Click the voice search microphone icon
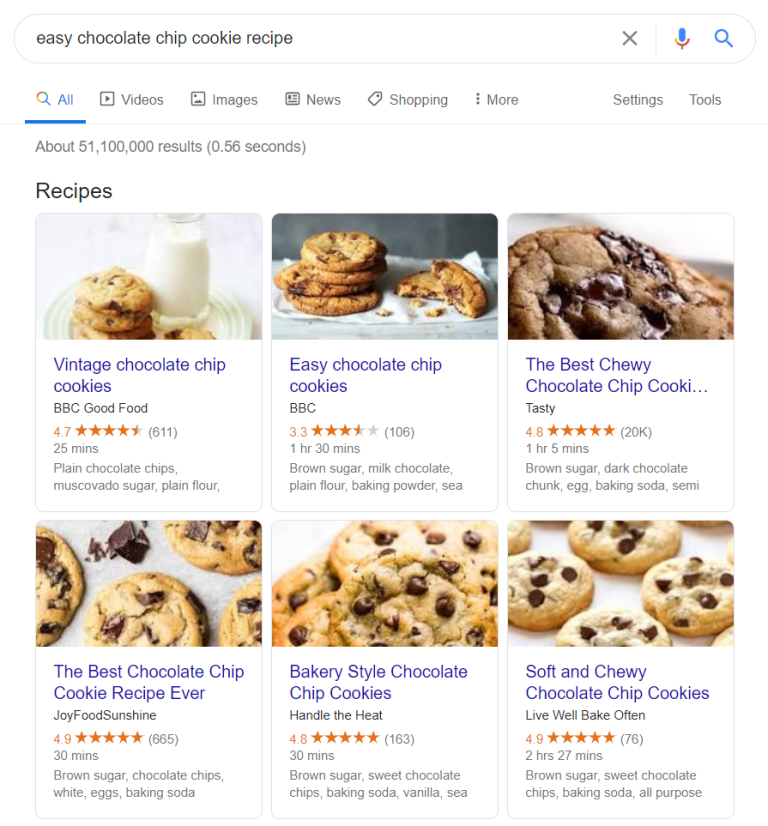The width and height of the screenshot is (768, 826). point(682,38)
